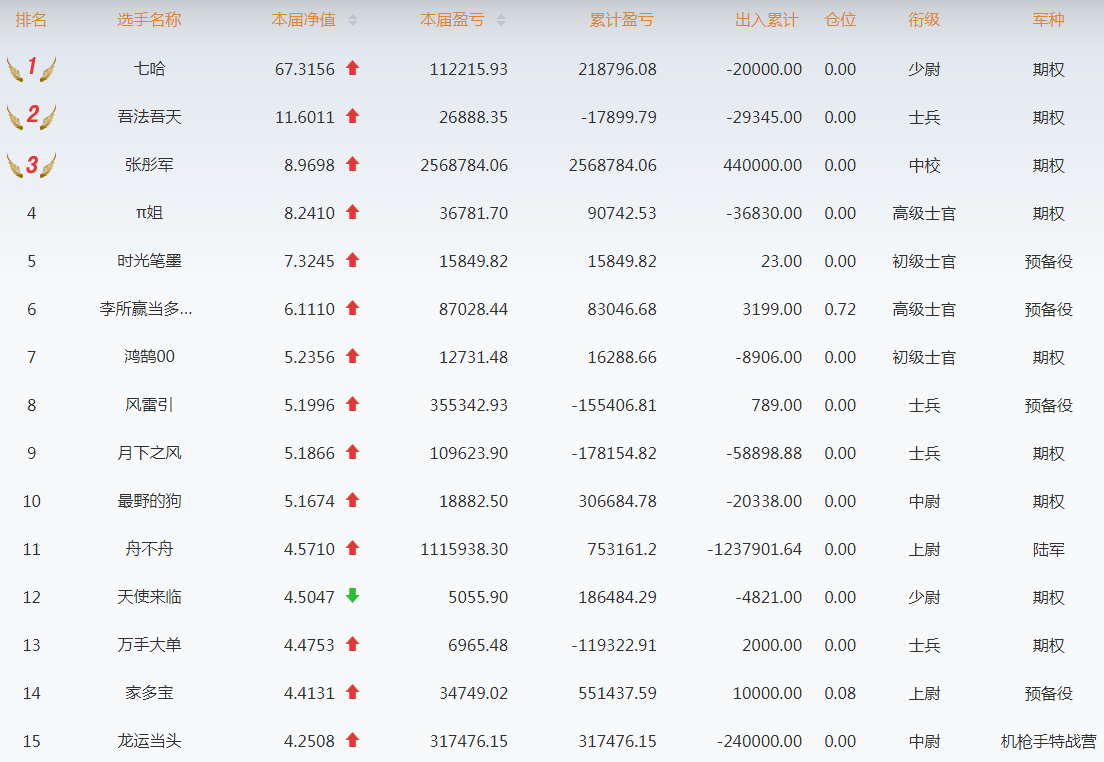
Task: Open player 风雷引's profile
Action: coord(149,405)
